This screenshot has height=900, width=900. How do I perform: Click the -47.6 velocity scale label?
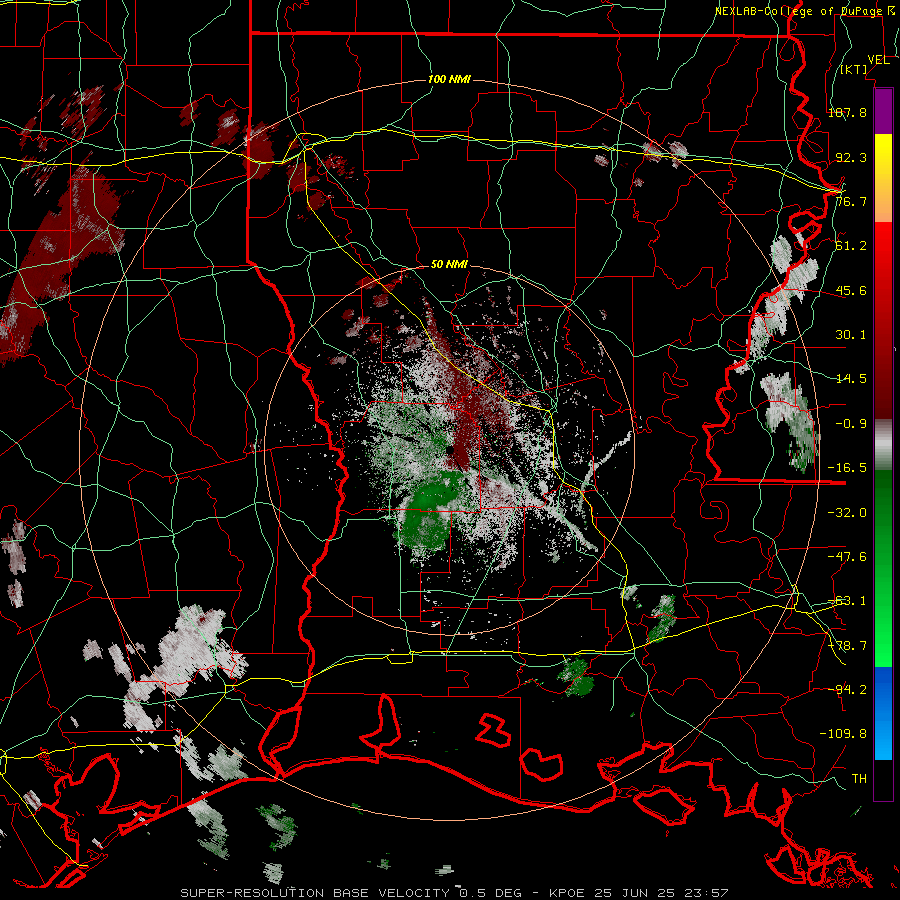pyautogui.click(x=847, y=557)
